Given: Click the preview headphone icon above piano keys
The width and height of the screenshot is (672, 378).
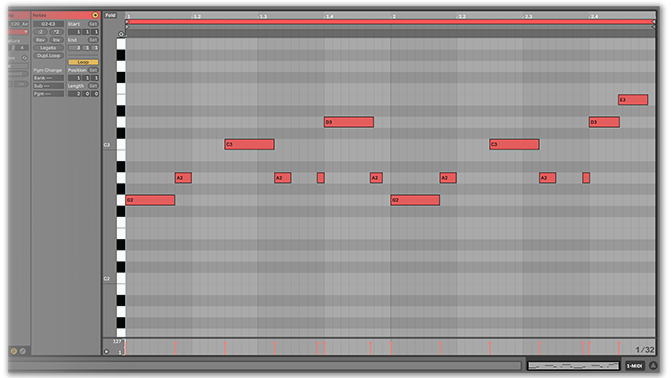Looking at the screenshot, I should click(121, 34).
